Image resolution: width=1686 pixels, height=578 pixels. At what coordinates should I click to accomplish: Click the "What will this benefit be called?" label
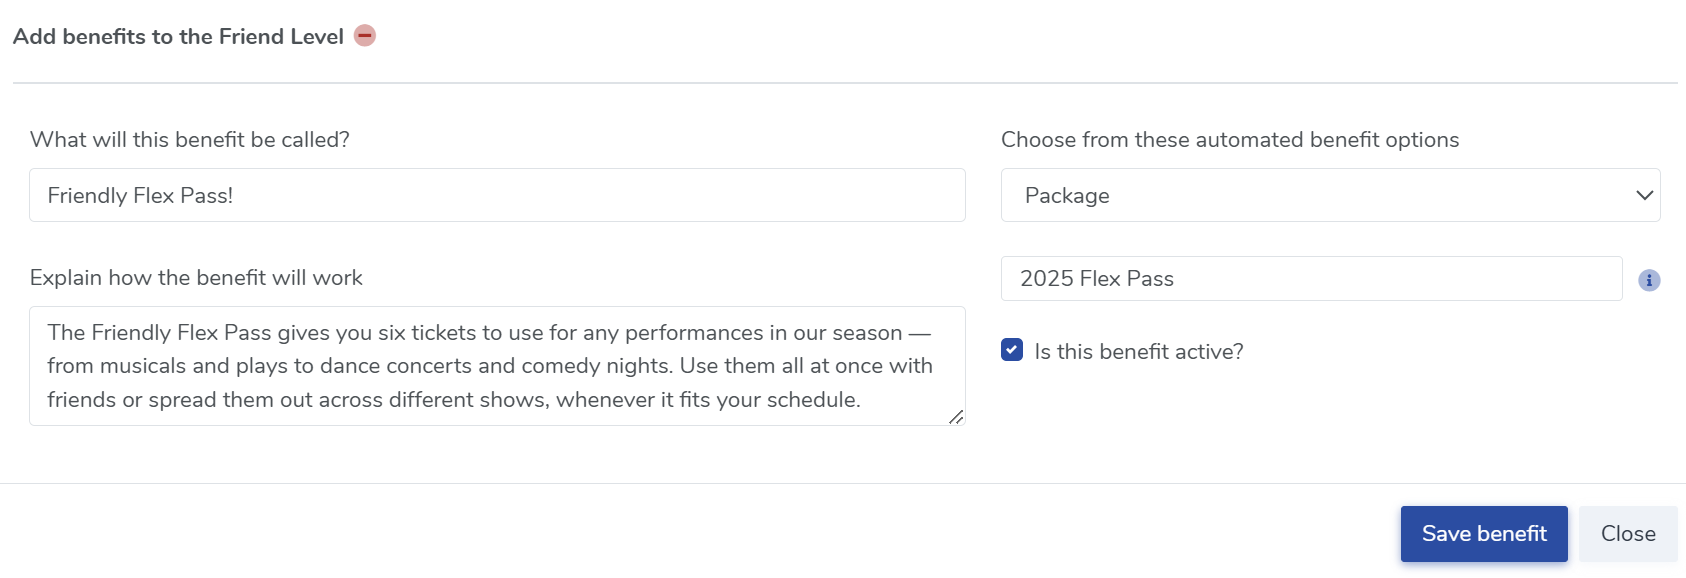click(190, 140)
